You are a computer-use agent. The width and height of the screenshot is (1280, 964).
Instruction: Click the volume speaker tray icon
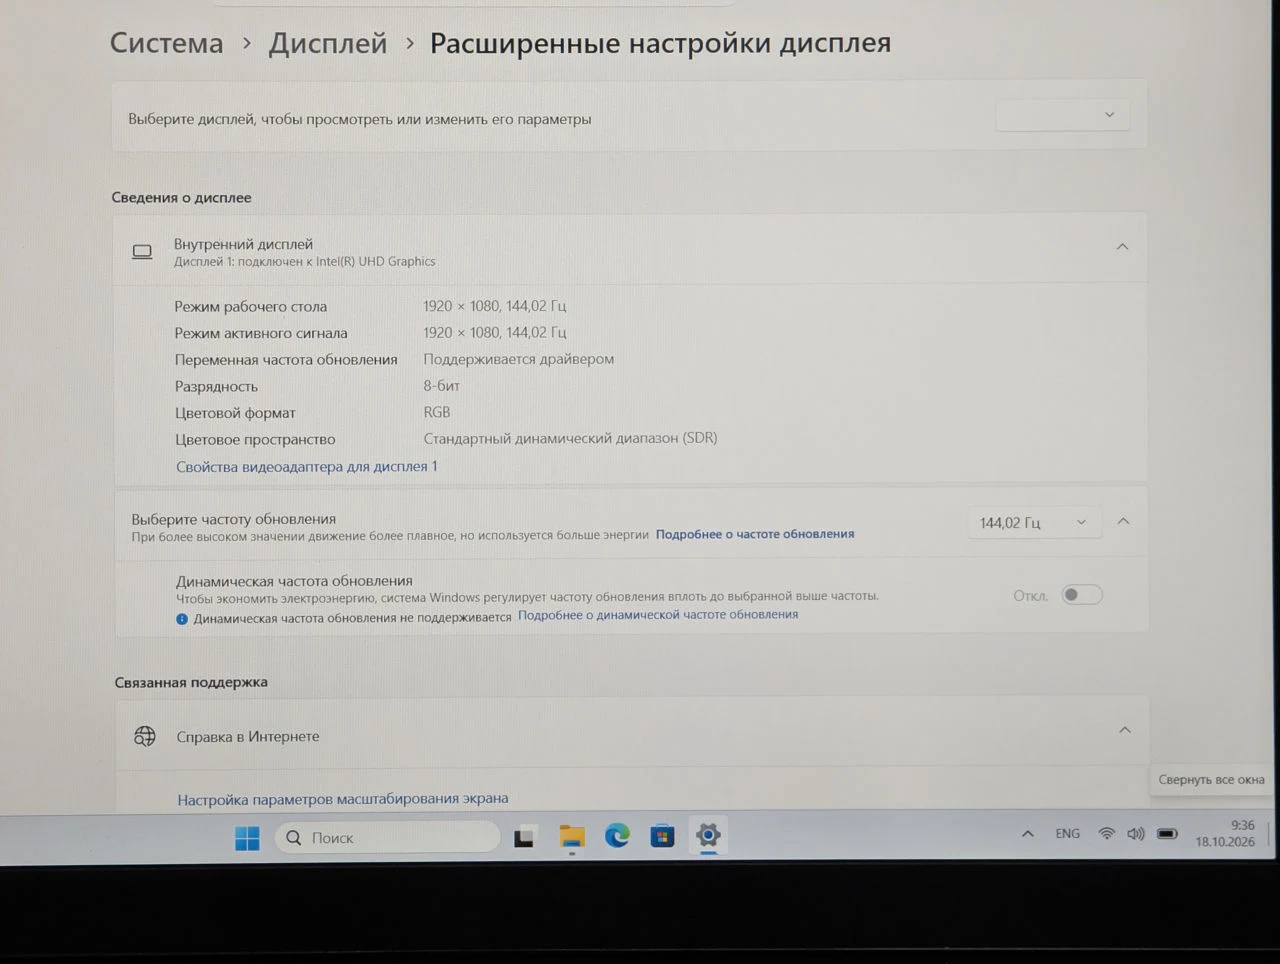(x=1135, y=833)
